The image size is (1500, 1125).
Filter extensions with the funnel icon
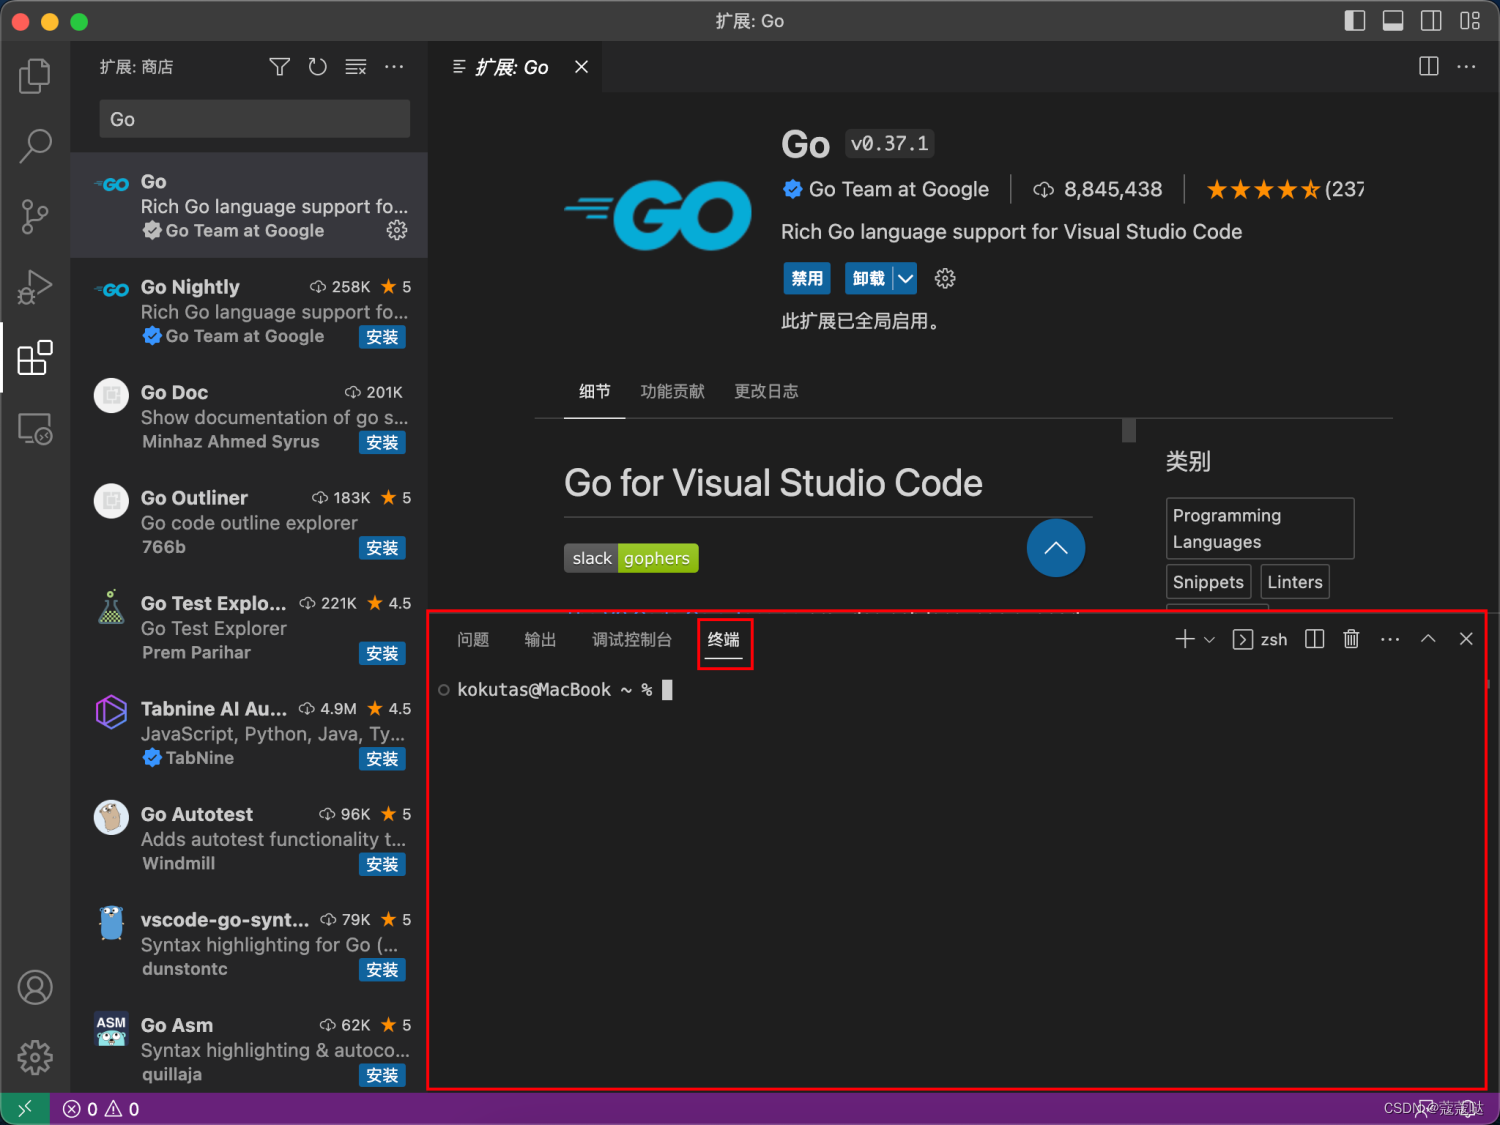280,67
